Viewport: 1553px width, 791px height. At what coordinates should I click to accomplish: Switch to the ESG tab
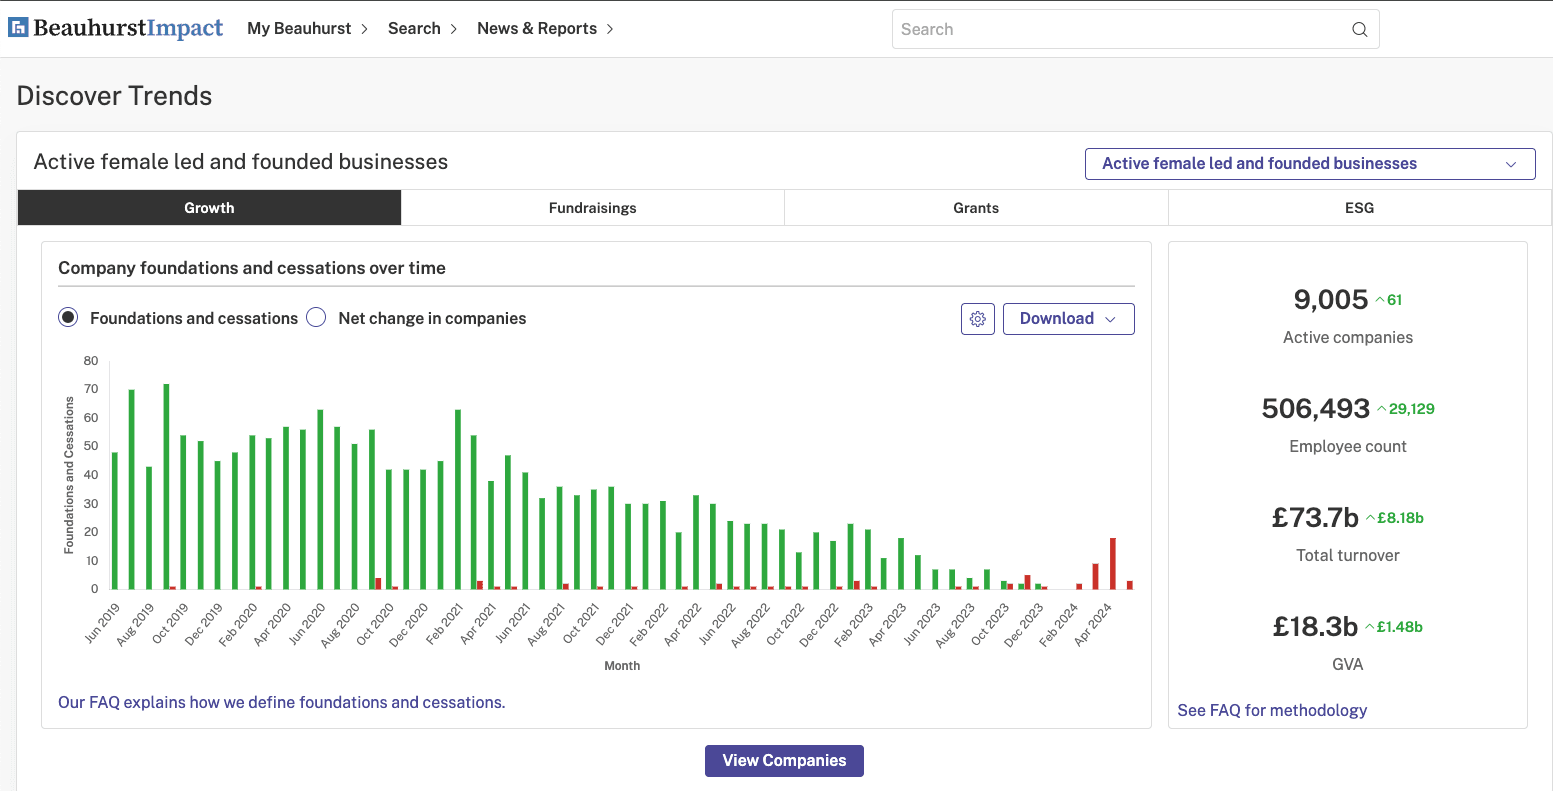point(1359,208)
